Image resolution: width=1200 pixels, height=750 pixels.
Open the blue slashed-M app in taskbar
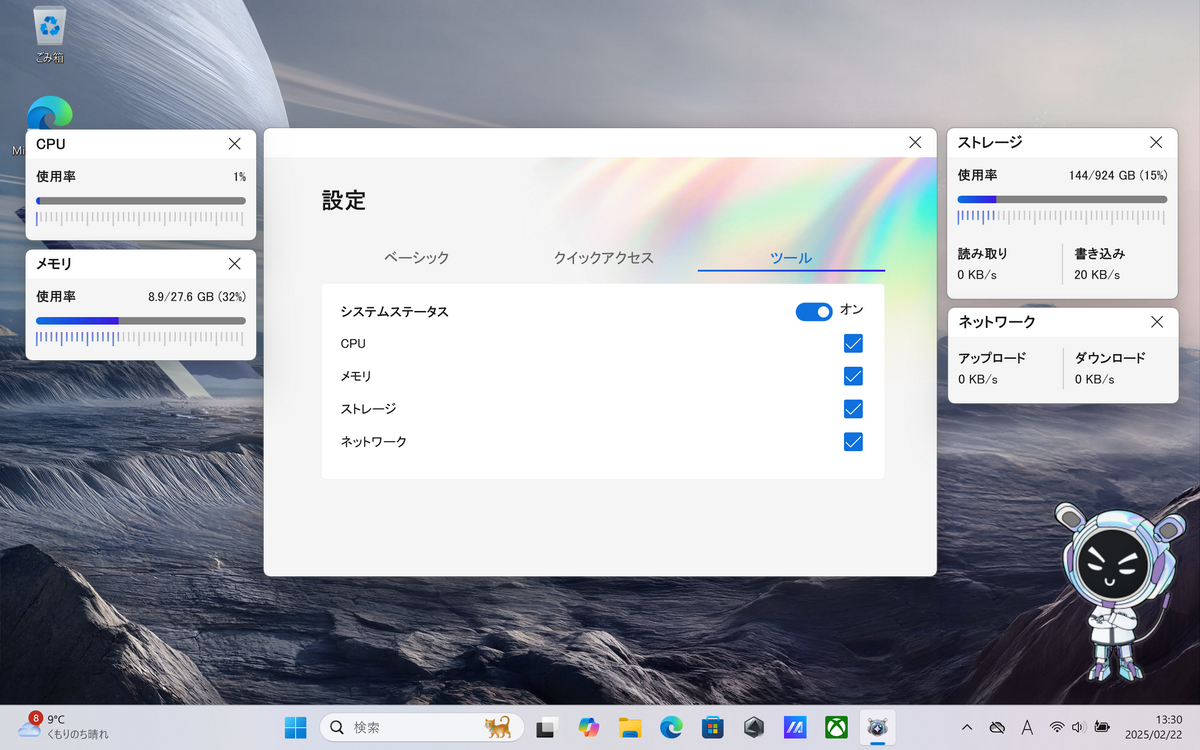pyautogui.click(x=795, y=727)
